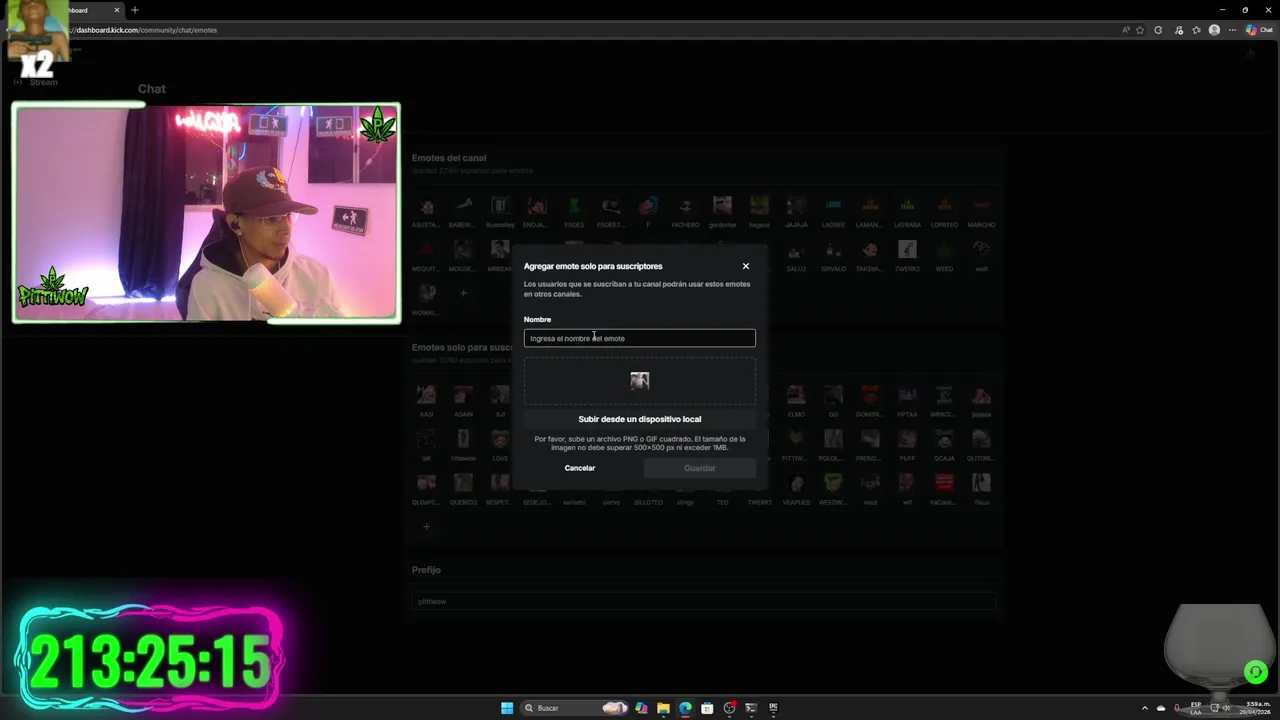The image size is (1280, 720).
Task: Select the QCAJA subscriber emote
Action: pyautogui.click(x=944, y=445)
